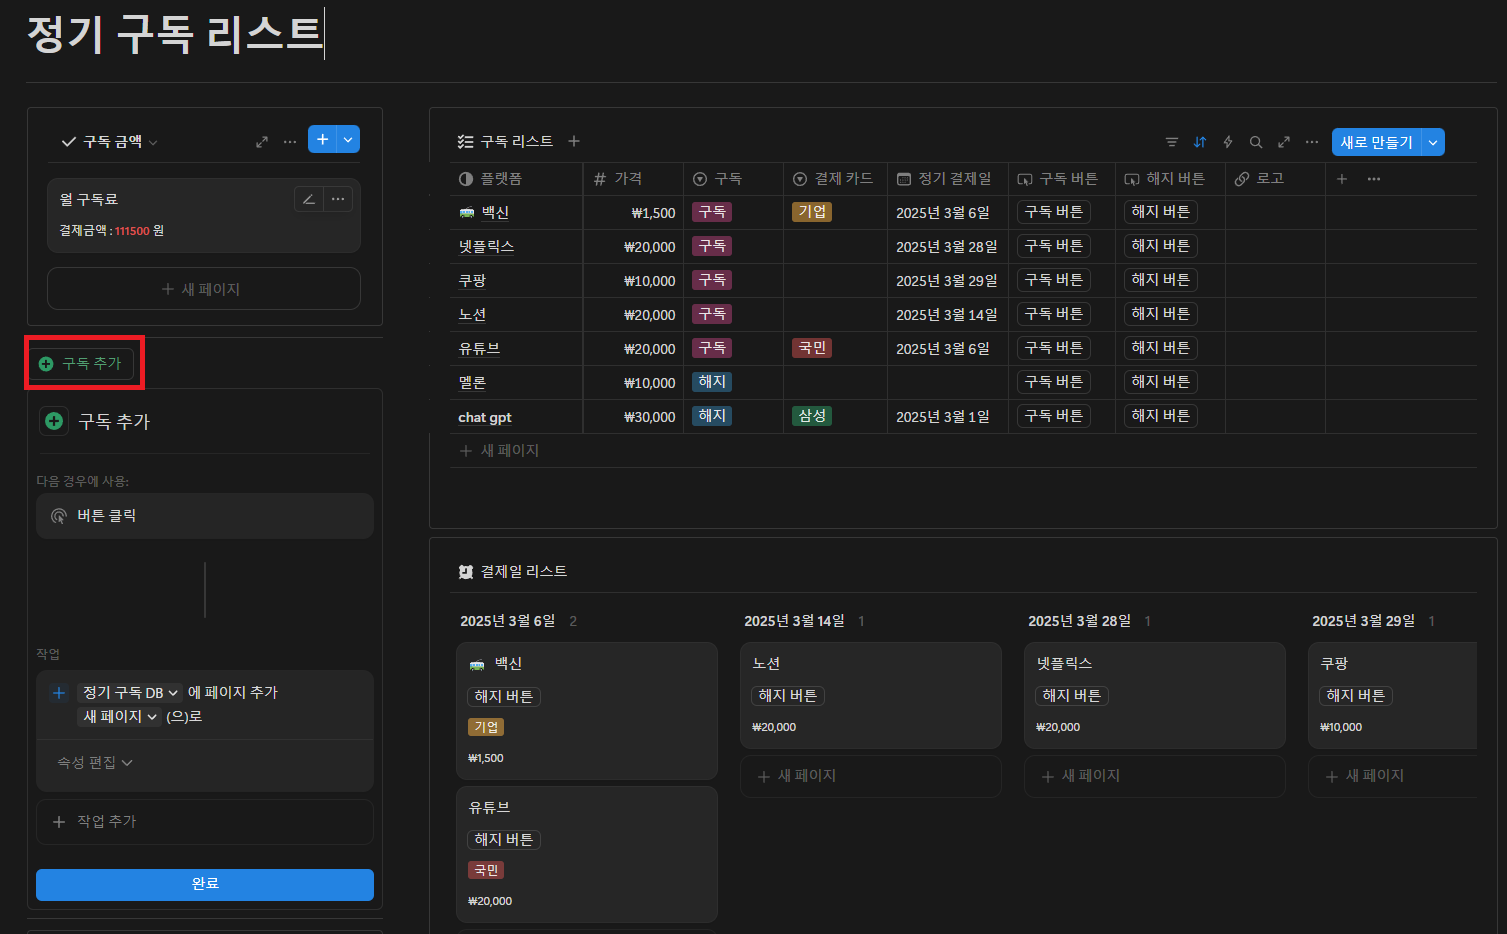Add new property column plus icon

coord(1342,179)
